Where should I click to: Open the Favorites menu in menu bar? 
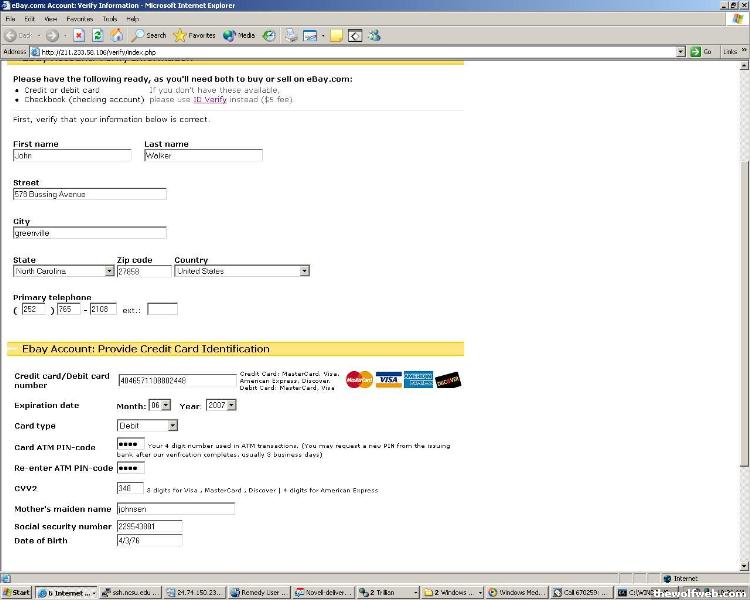coord(79,19)
